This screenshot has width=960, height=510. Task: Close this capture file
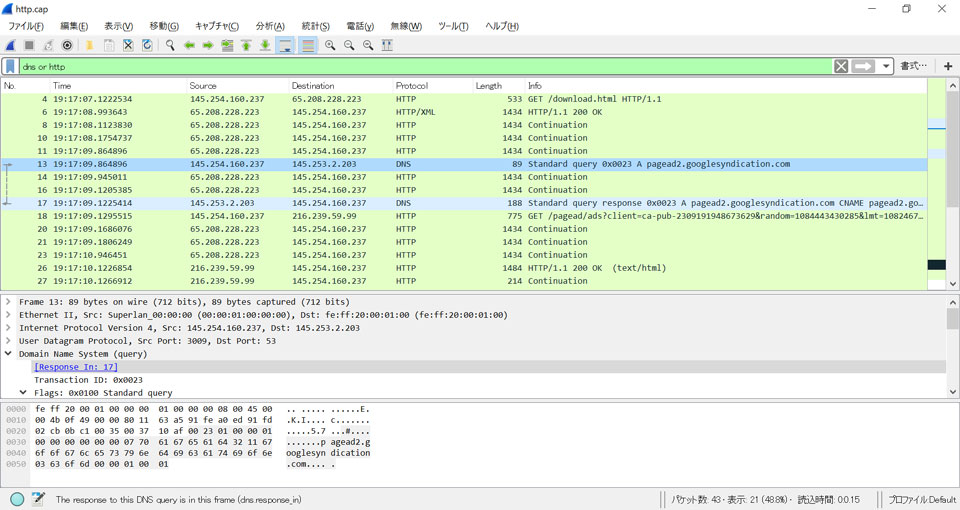point(127,45)
